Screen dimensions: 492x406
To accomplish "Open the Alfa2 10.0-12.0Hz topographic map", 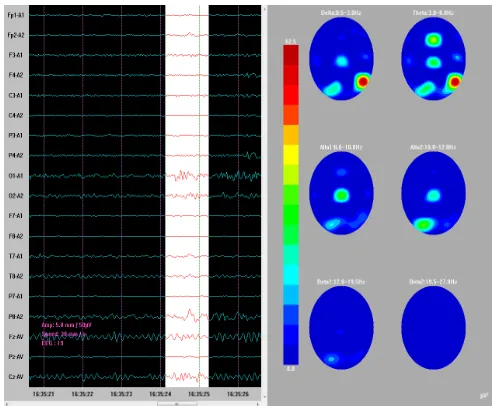I will pyautogui.click(x=433, y=193).
